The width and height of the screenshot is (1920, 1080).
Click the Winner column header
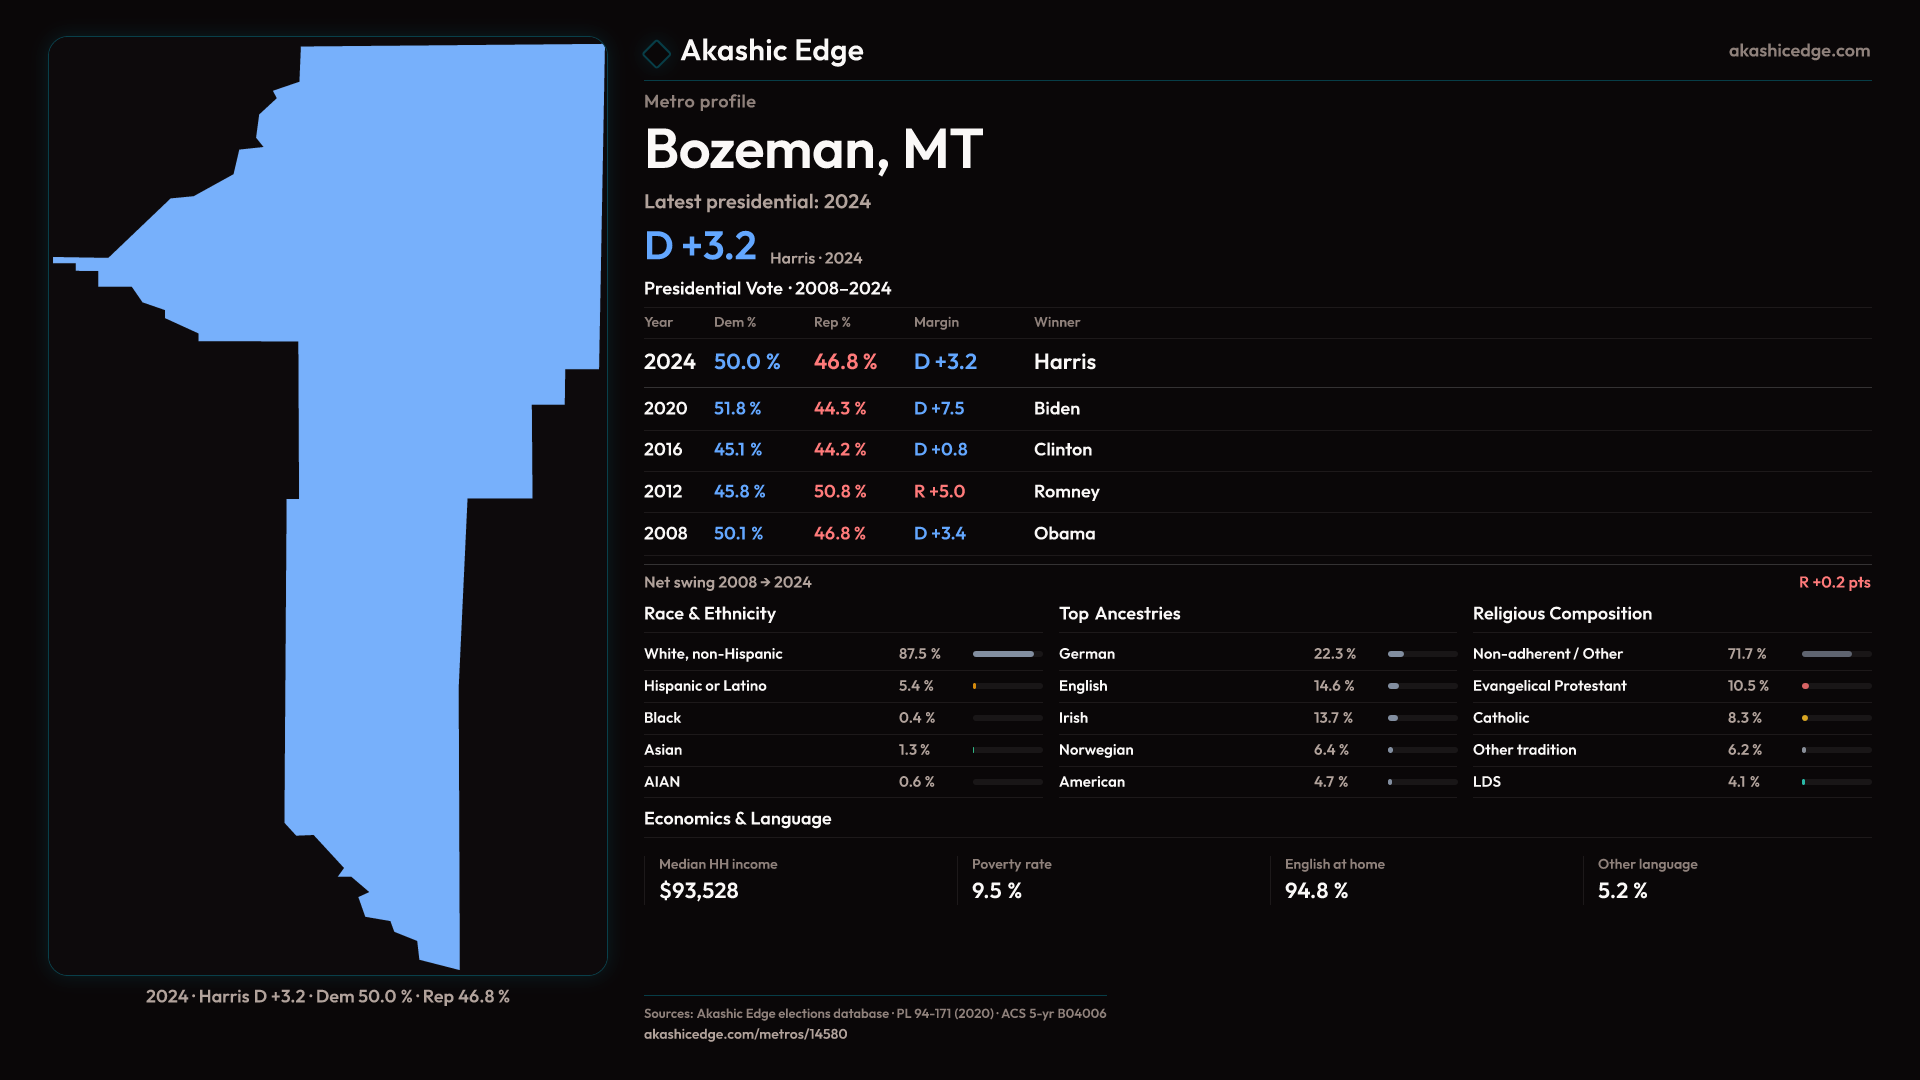tap(1056, 322)
